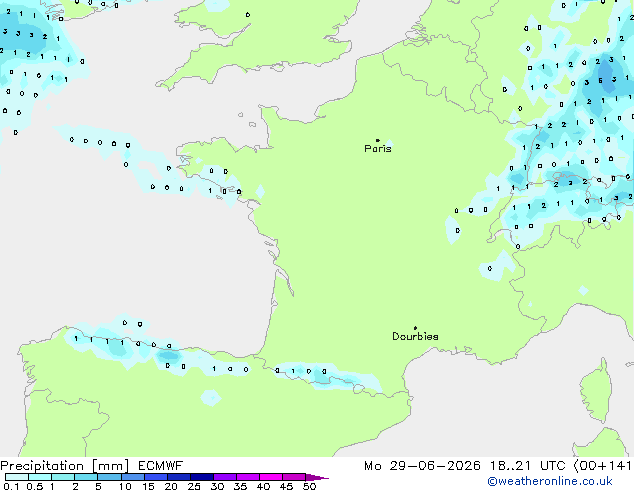This screenshot has width=634, height=490.
Task: Pick the purple legend swatch above 30
Action: (x=225, y=477)
